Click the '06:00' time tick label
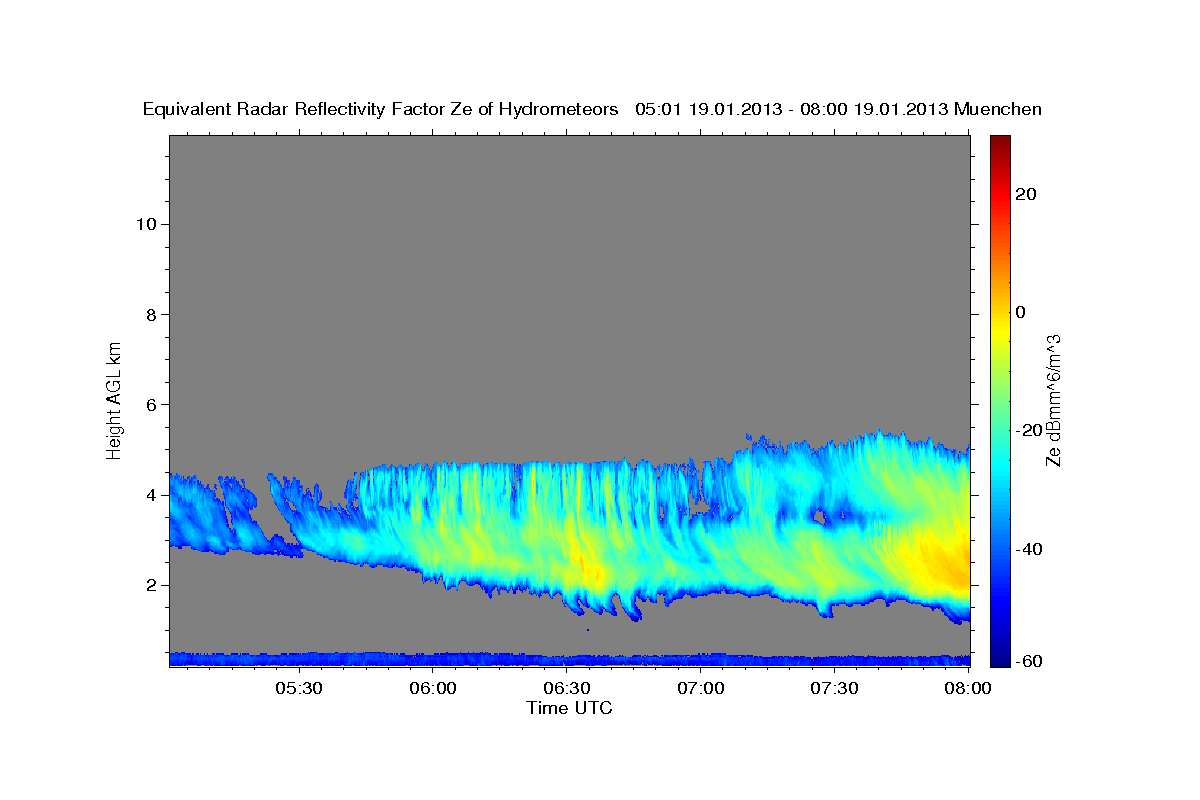Viewport: 1200px width, 800px height. click(x=434, y=689)
